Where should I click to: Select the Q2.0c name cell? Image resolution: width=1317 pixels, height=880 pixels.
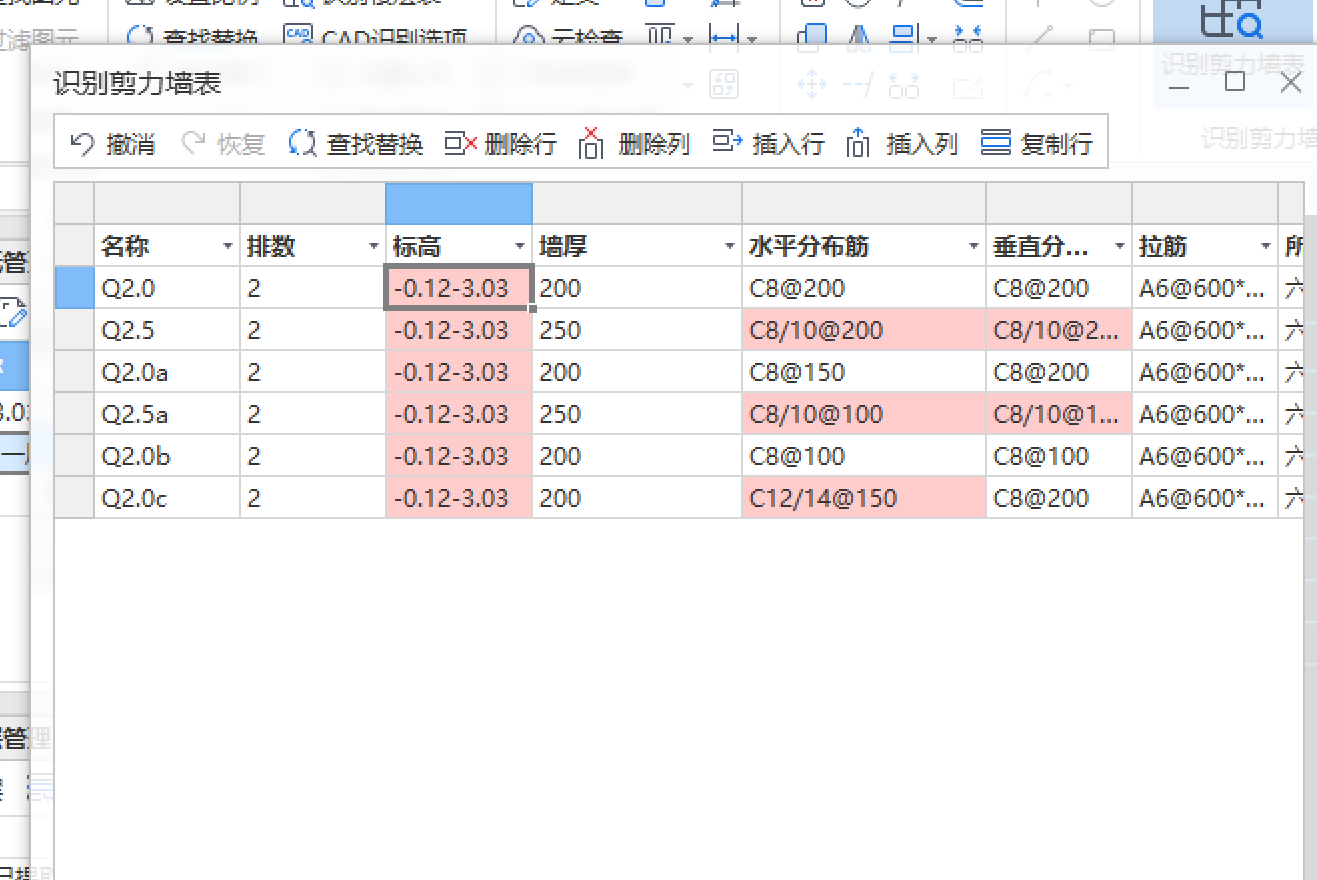pos(167,498)
